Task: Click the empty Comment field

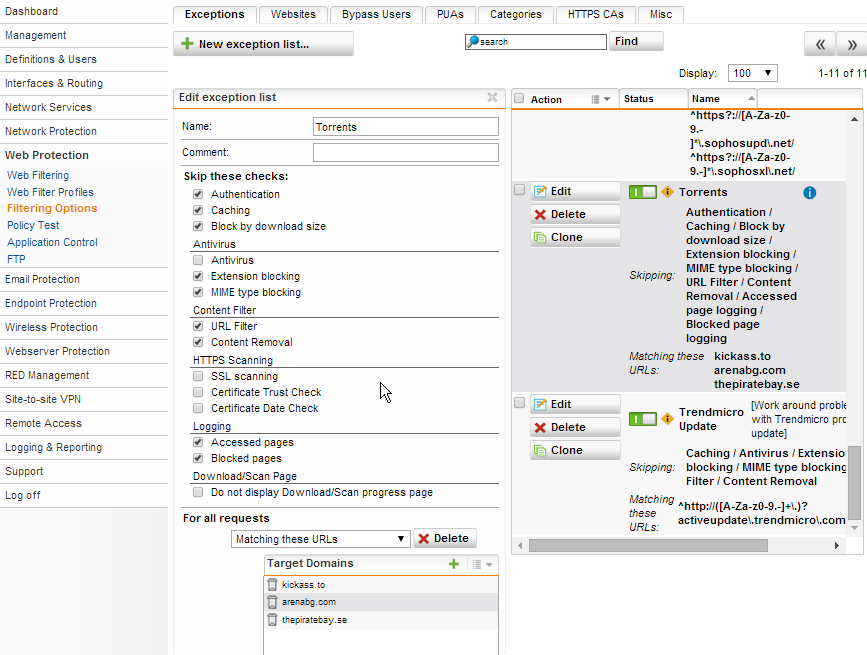Action: coord(405,153)
